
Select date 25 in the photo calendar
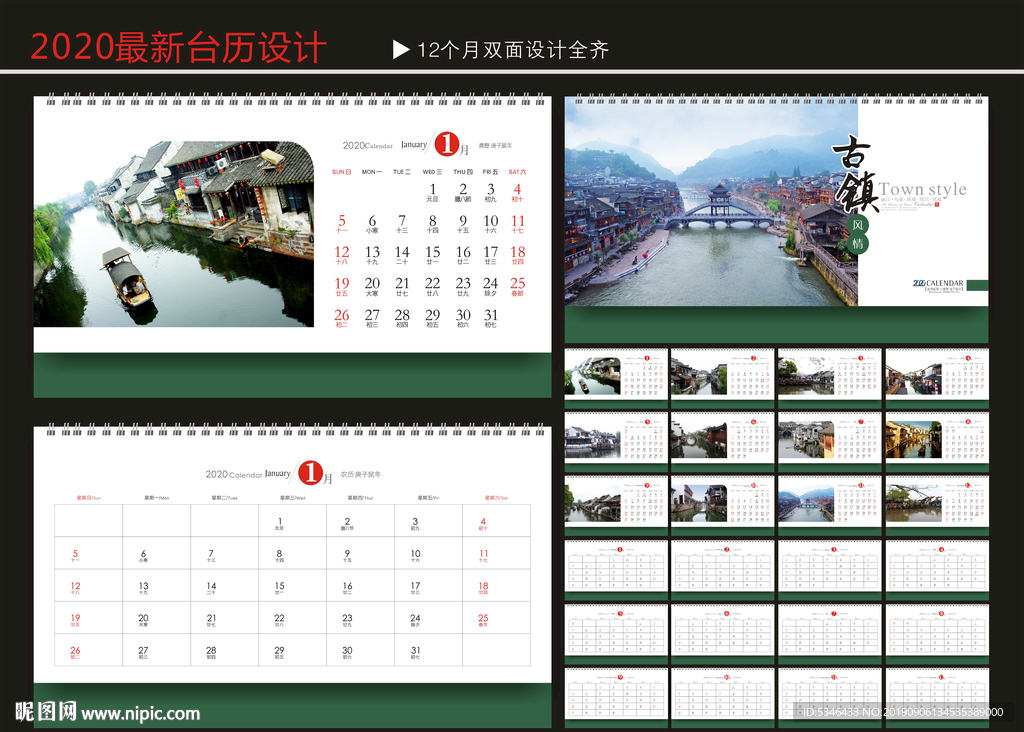pyautogui.click(x=517, y=285)
